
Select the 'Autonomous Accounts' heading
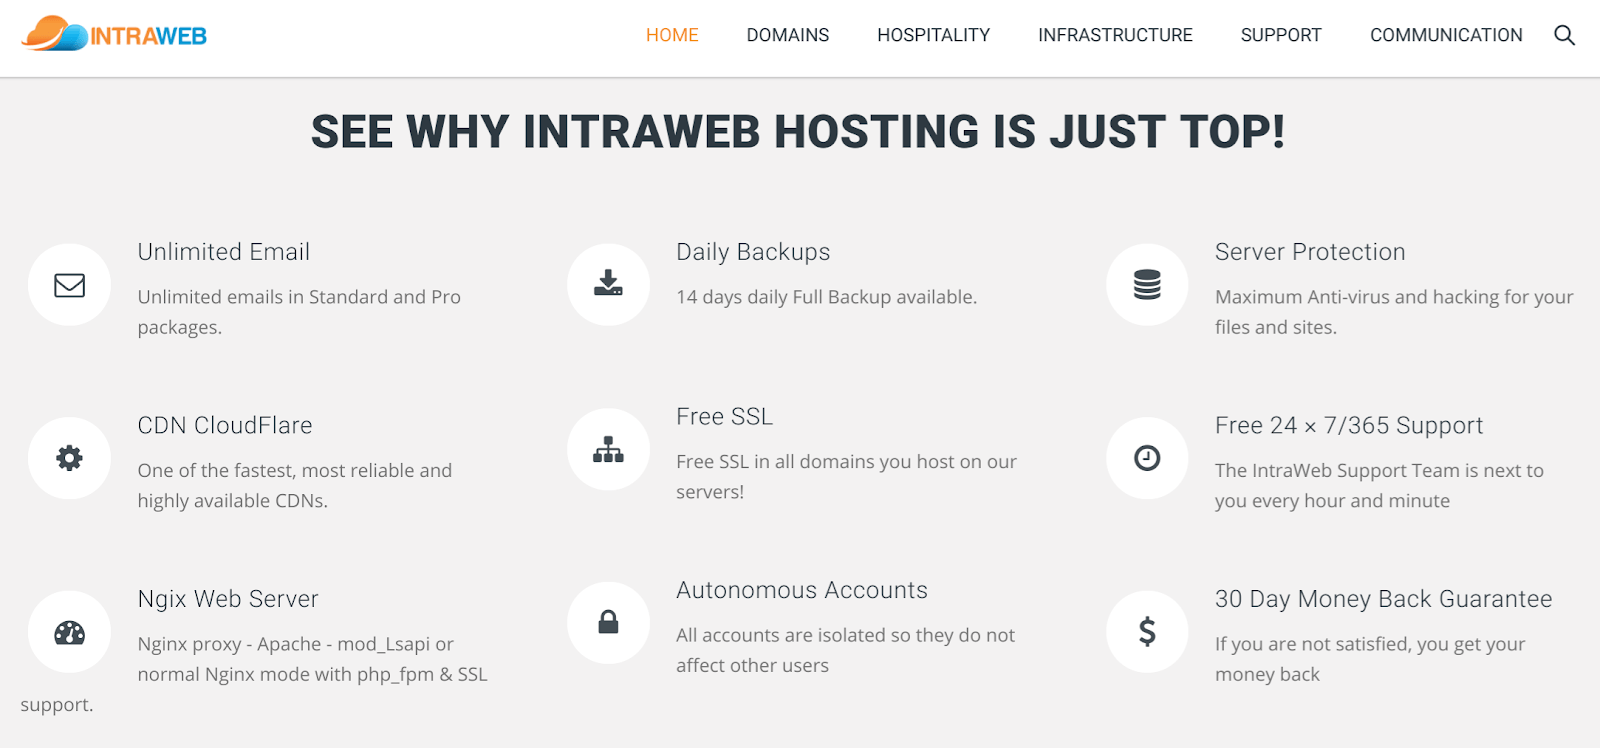pyautogui.click(x=802, y=590)
